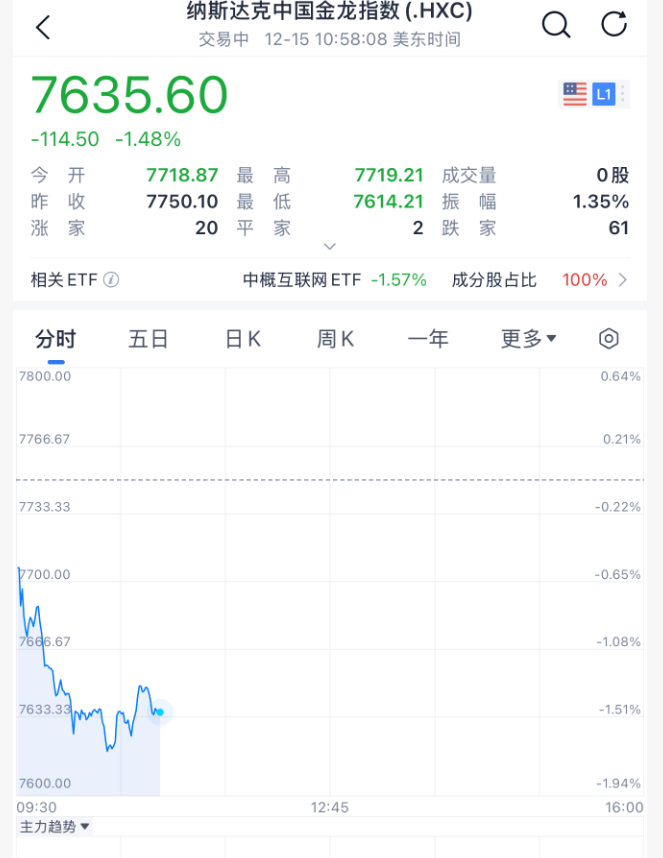Open the 更多 chart type dropdown
The image size is (663, 858).
[x=528, y=339]
